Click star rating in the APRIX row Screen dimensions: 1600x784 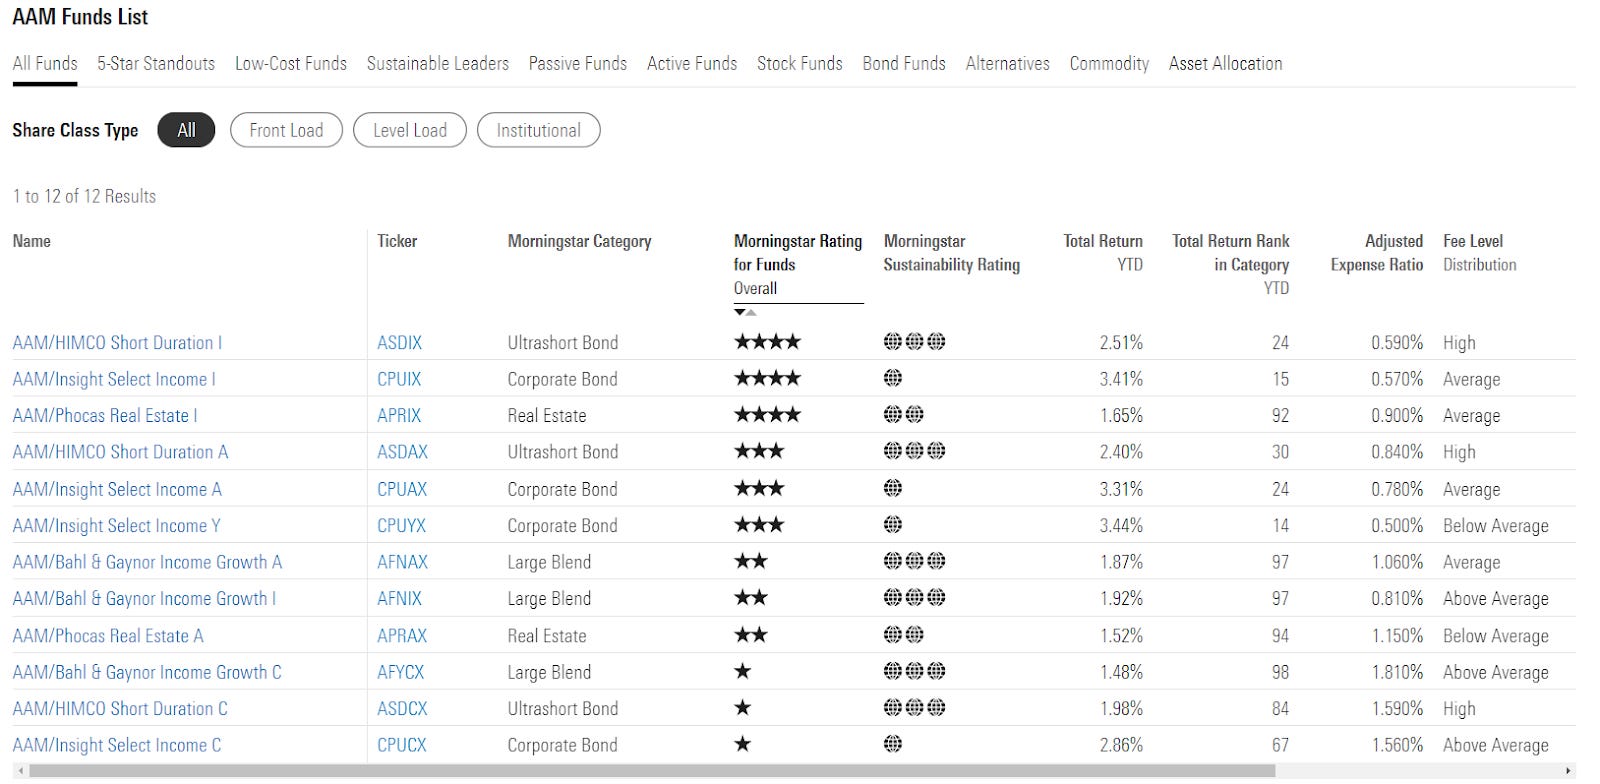(x=767, y=415)
